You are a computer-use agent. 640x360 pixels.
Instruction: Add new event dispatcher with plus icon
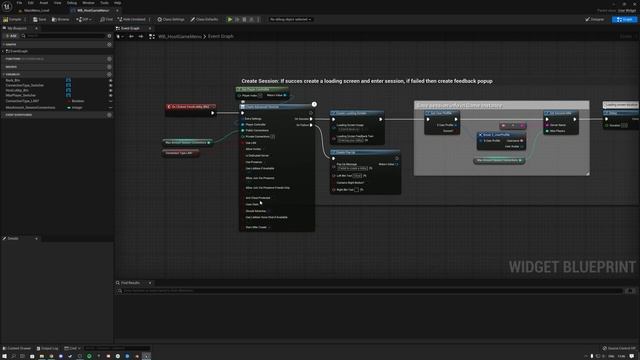point(109,115)
